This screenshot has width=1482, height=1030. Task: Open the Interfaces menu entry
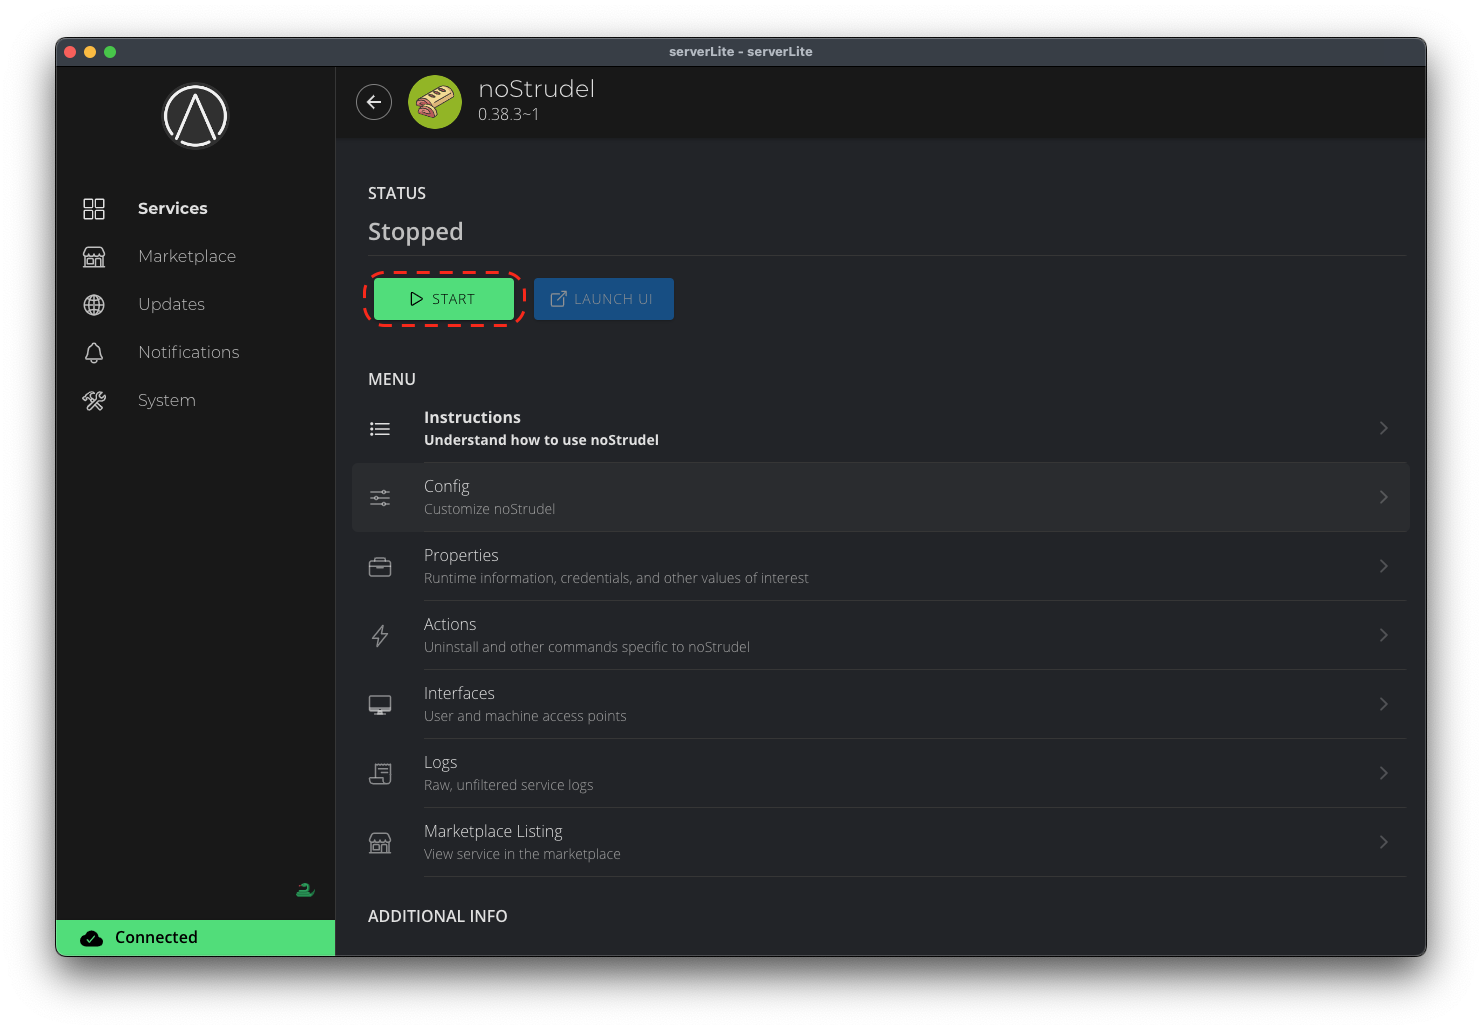(525, 704)
